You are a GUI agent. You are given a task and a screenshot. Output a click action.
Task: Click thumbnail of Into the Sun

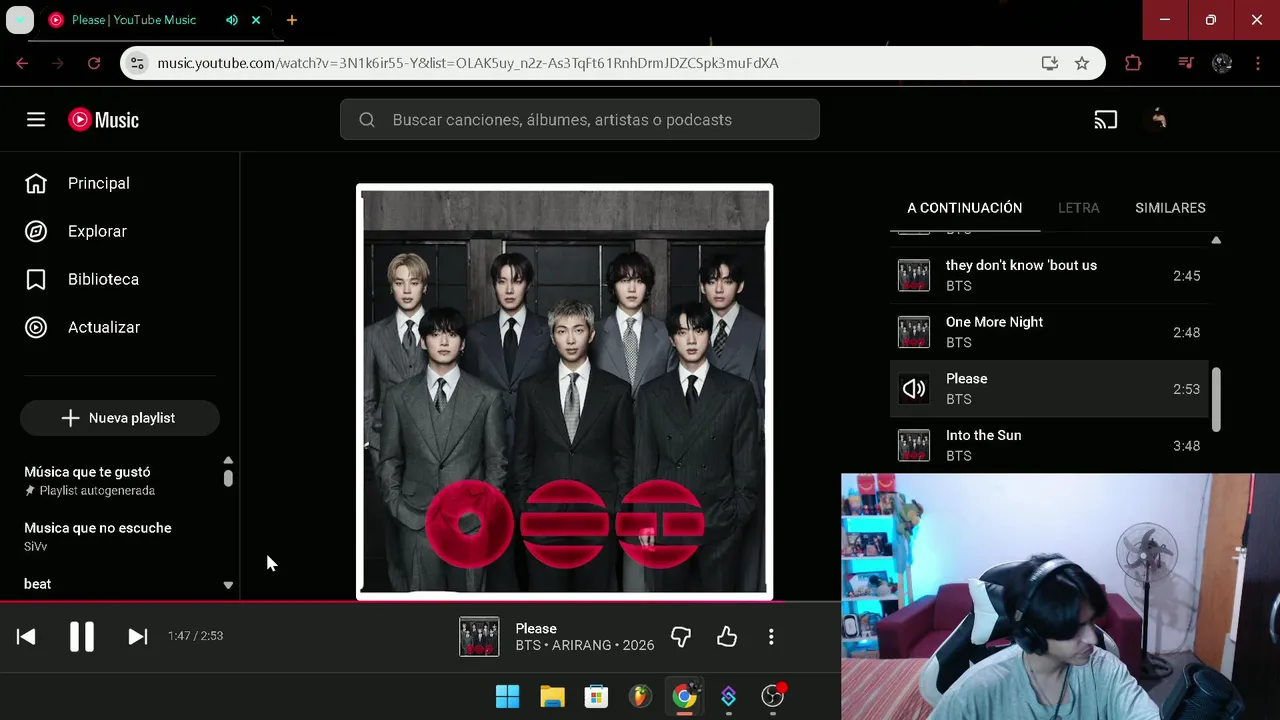tap(914, 446)
